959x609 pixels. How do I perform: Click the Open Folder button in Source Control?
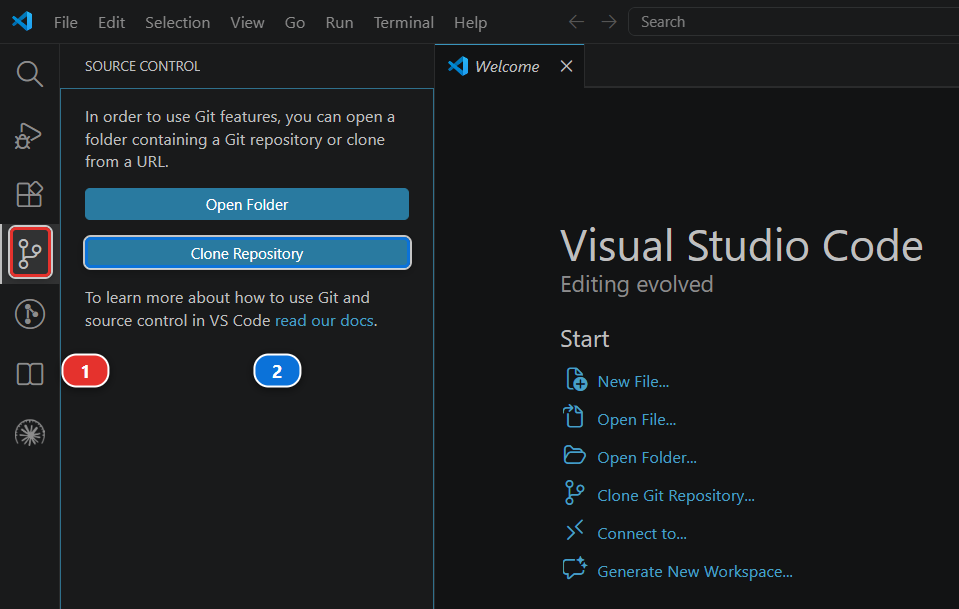(x=246, y=204)
